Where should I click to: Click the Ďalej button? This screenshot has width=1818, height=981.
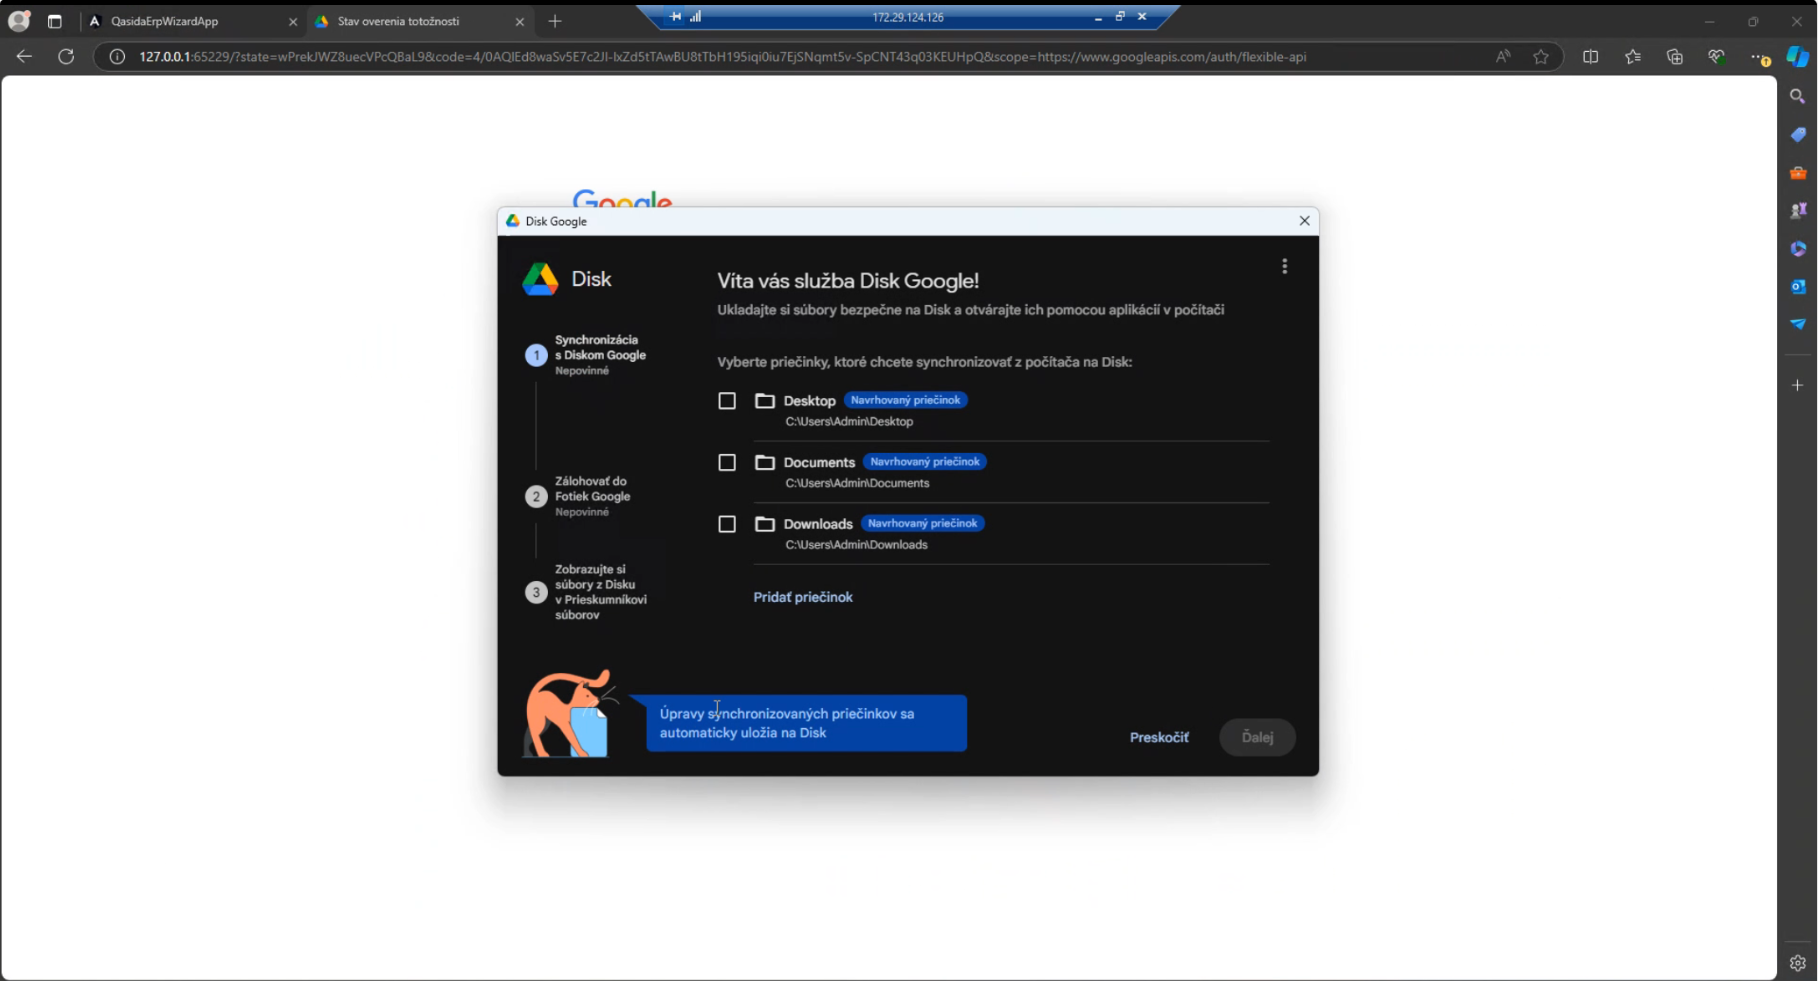click(1257, 737)
